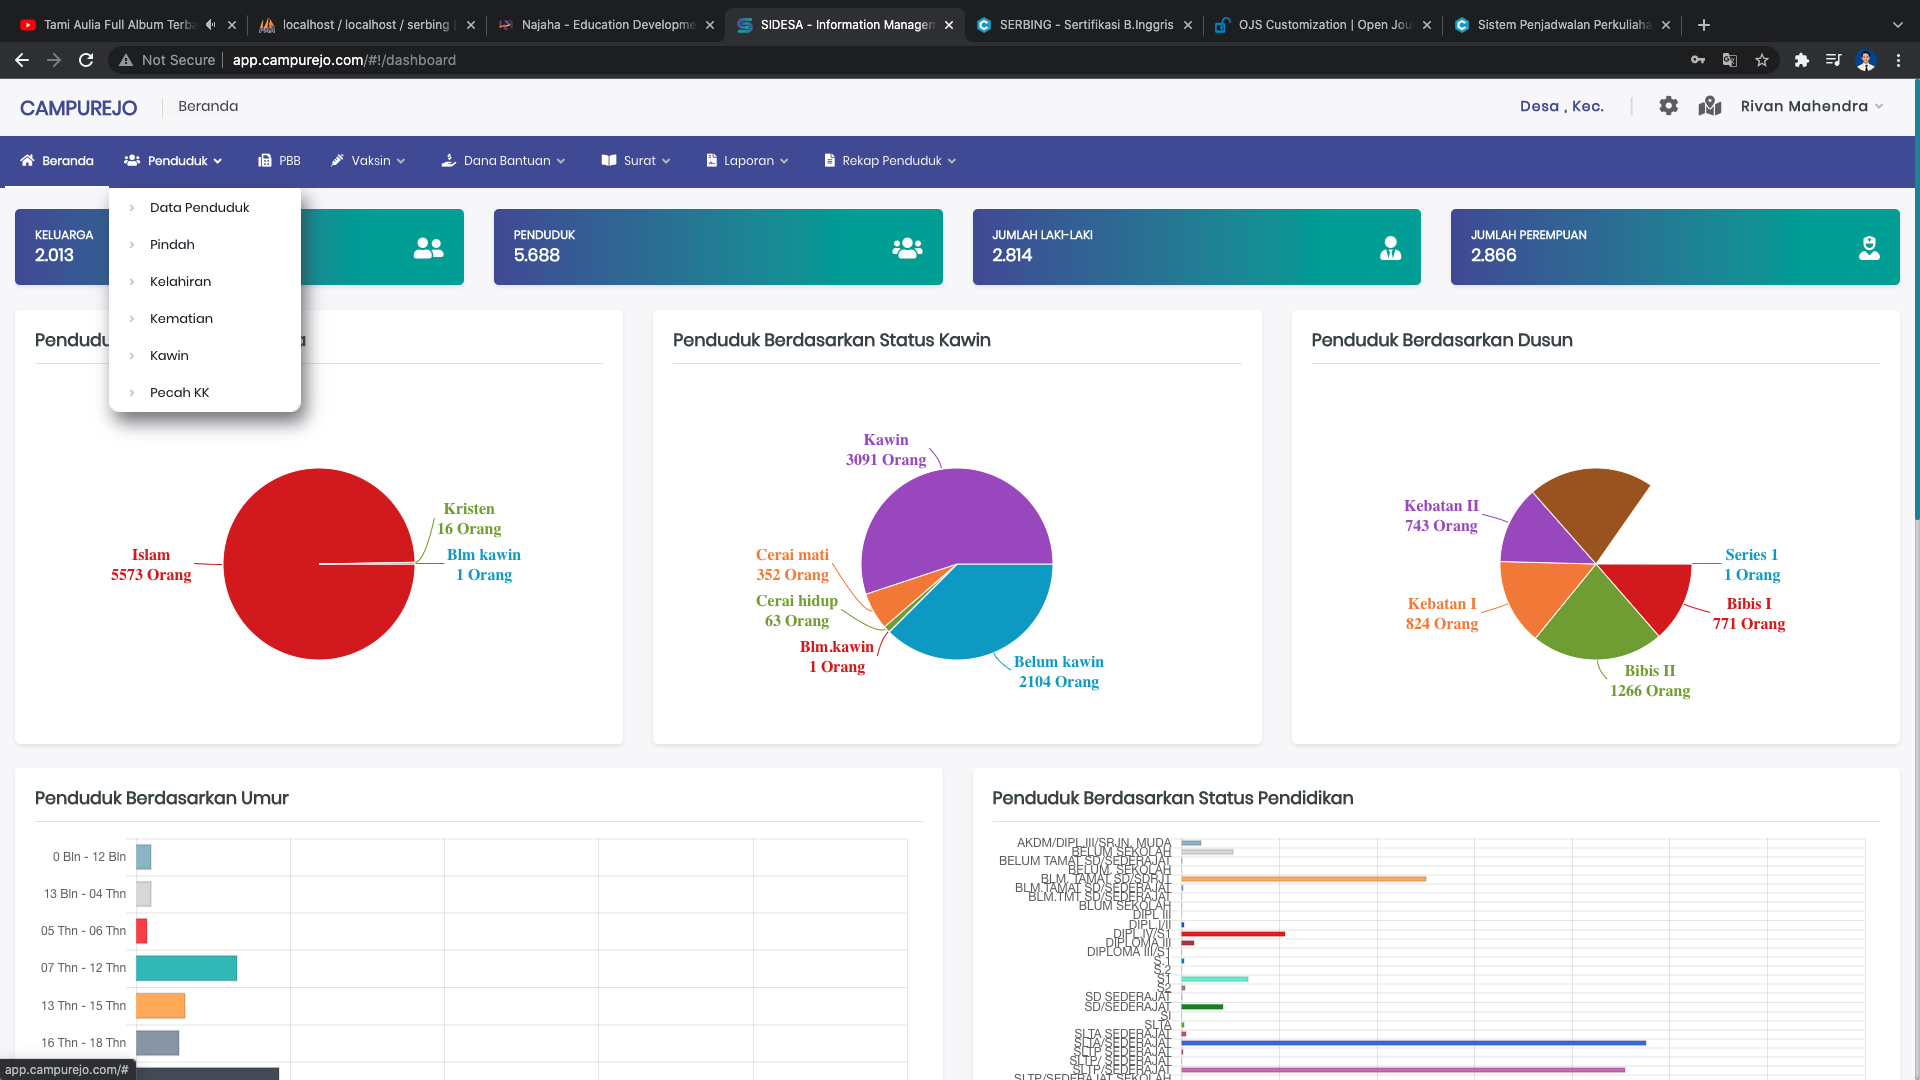This screenshot has height=1080, width=1920.
Task: Expand the Vaksin dropdown menu
Action: [x=369, y=161]
